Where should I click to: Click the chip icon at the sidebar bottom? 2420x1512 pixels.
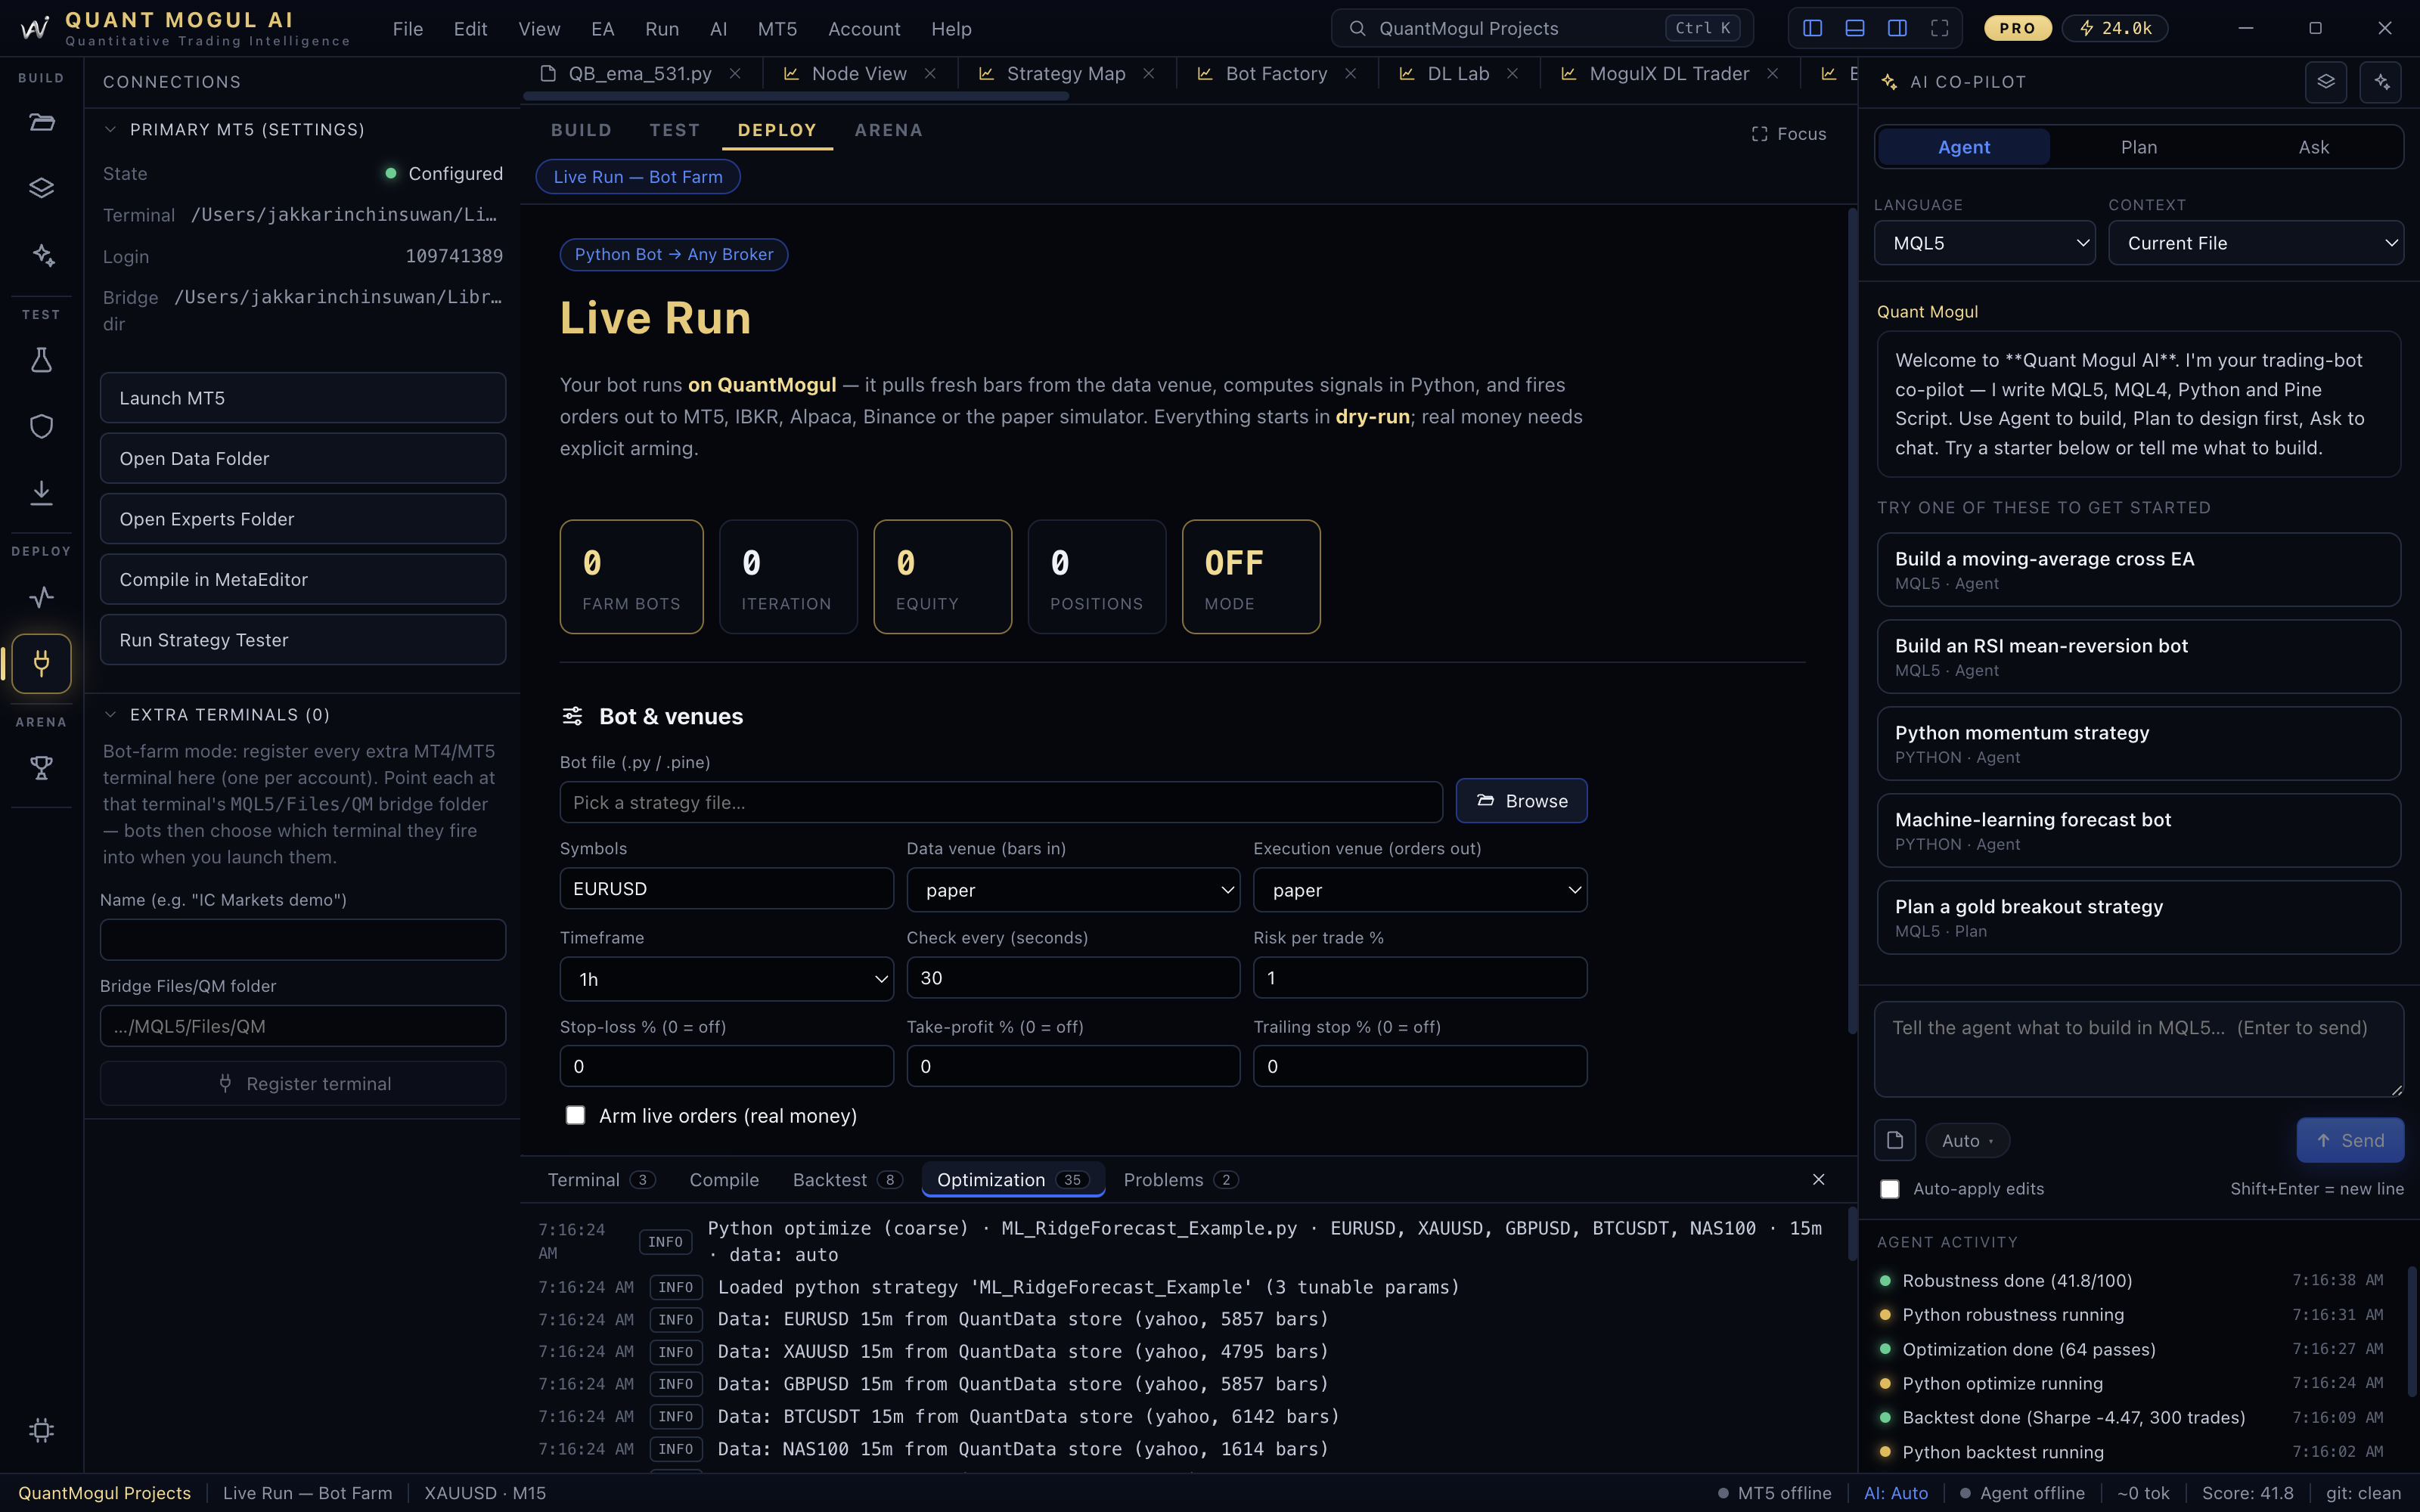pyautogui.click(x=41, y=1430)
